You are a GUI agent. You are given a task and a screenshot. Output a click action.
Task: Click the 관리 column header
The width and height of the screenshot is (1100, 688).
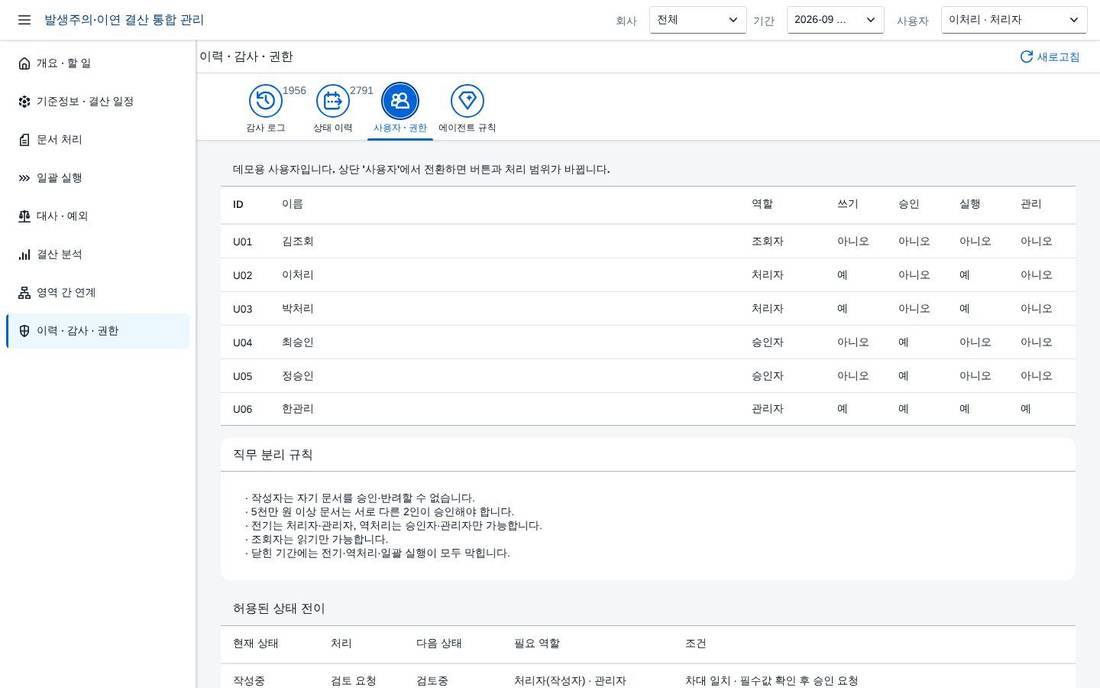click(x=1031, y=204)
